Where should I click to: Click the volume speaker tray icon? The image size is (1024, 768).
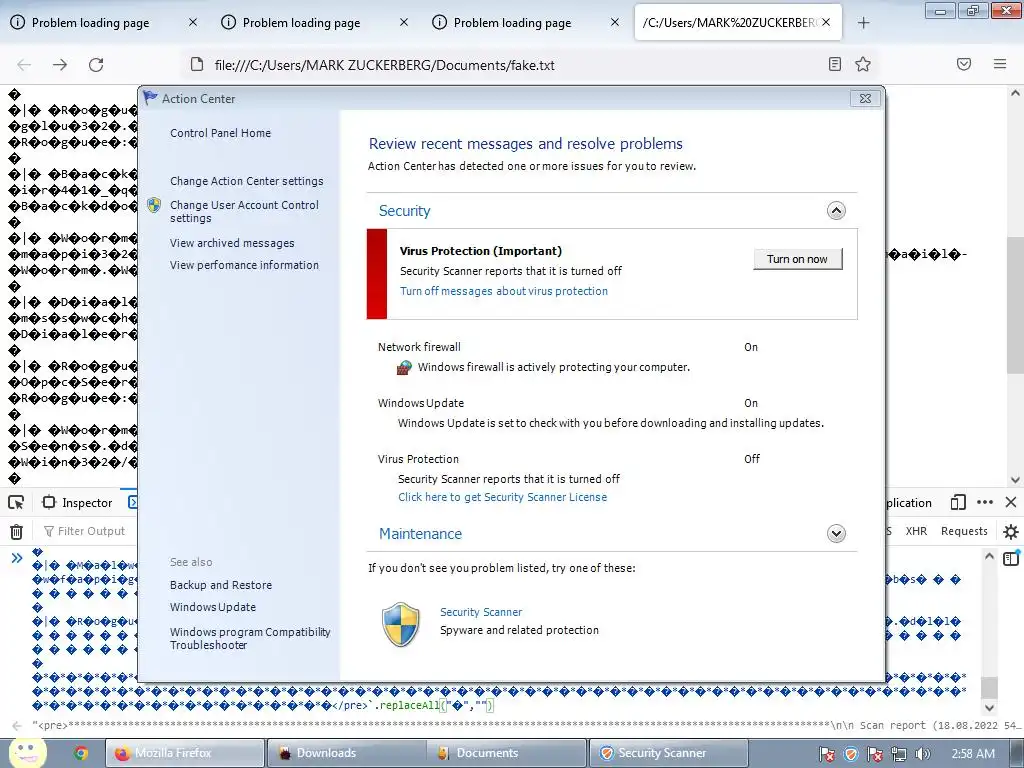click(923, 754)
